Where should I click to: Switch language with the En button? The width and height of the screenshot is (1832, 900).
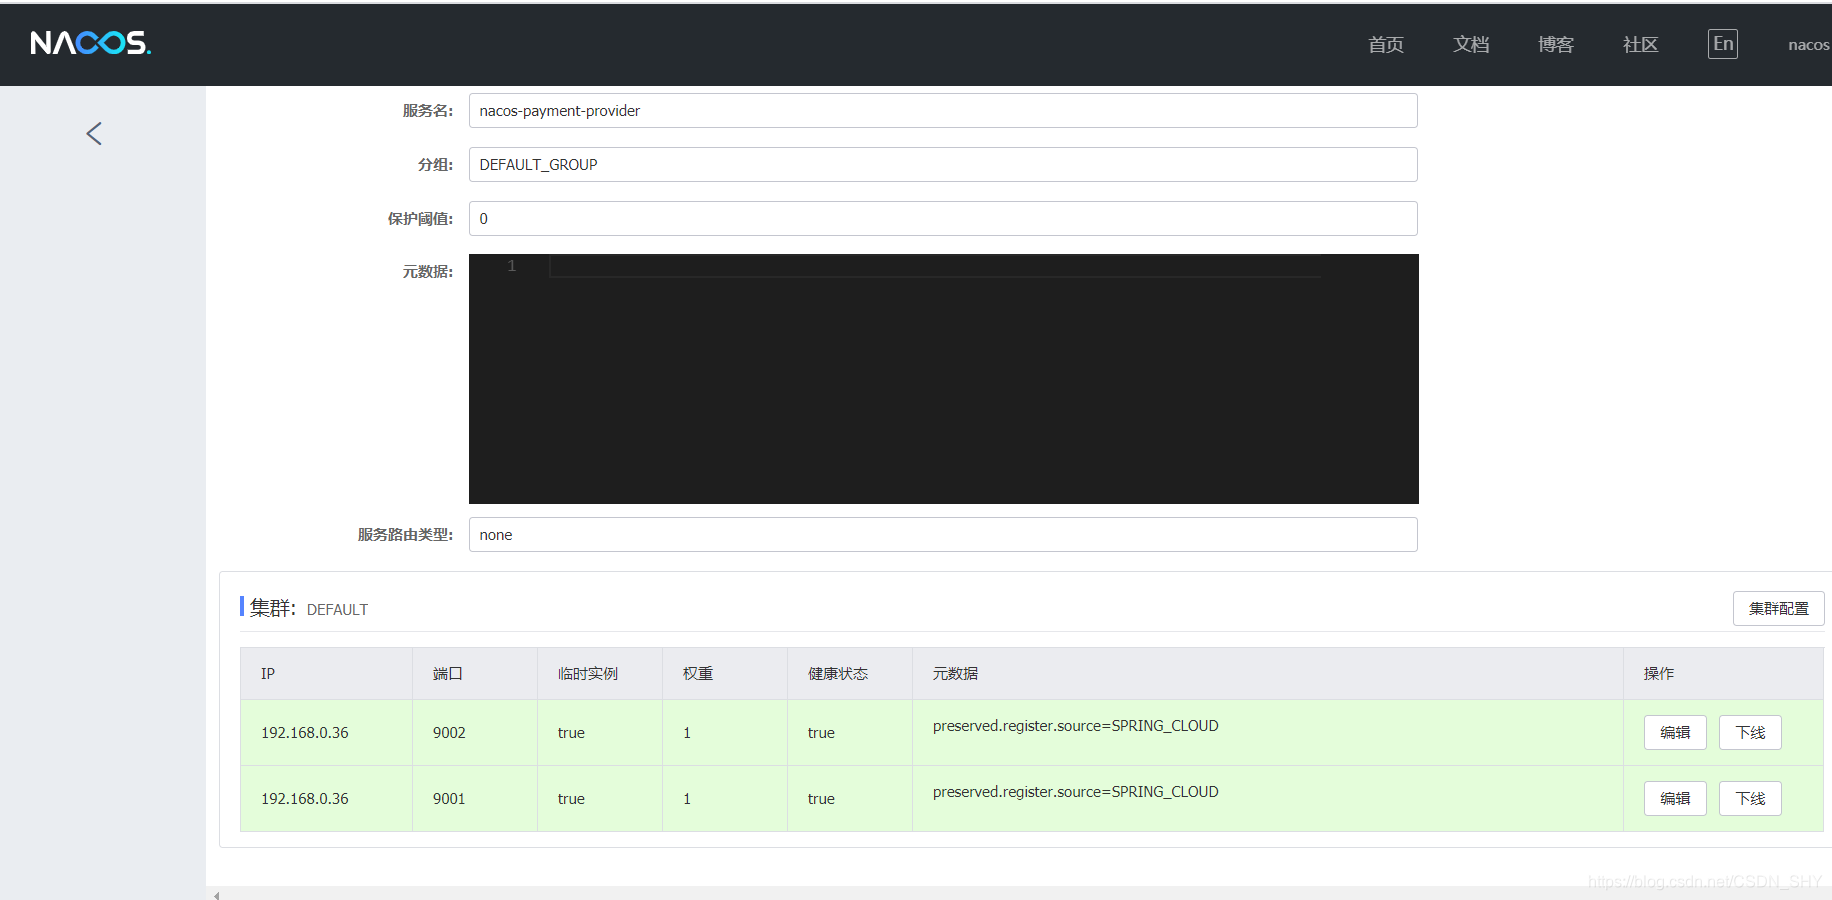pos(1723,44)
